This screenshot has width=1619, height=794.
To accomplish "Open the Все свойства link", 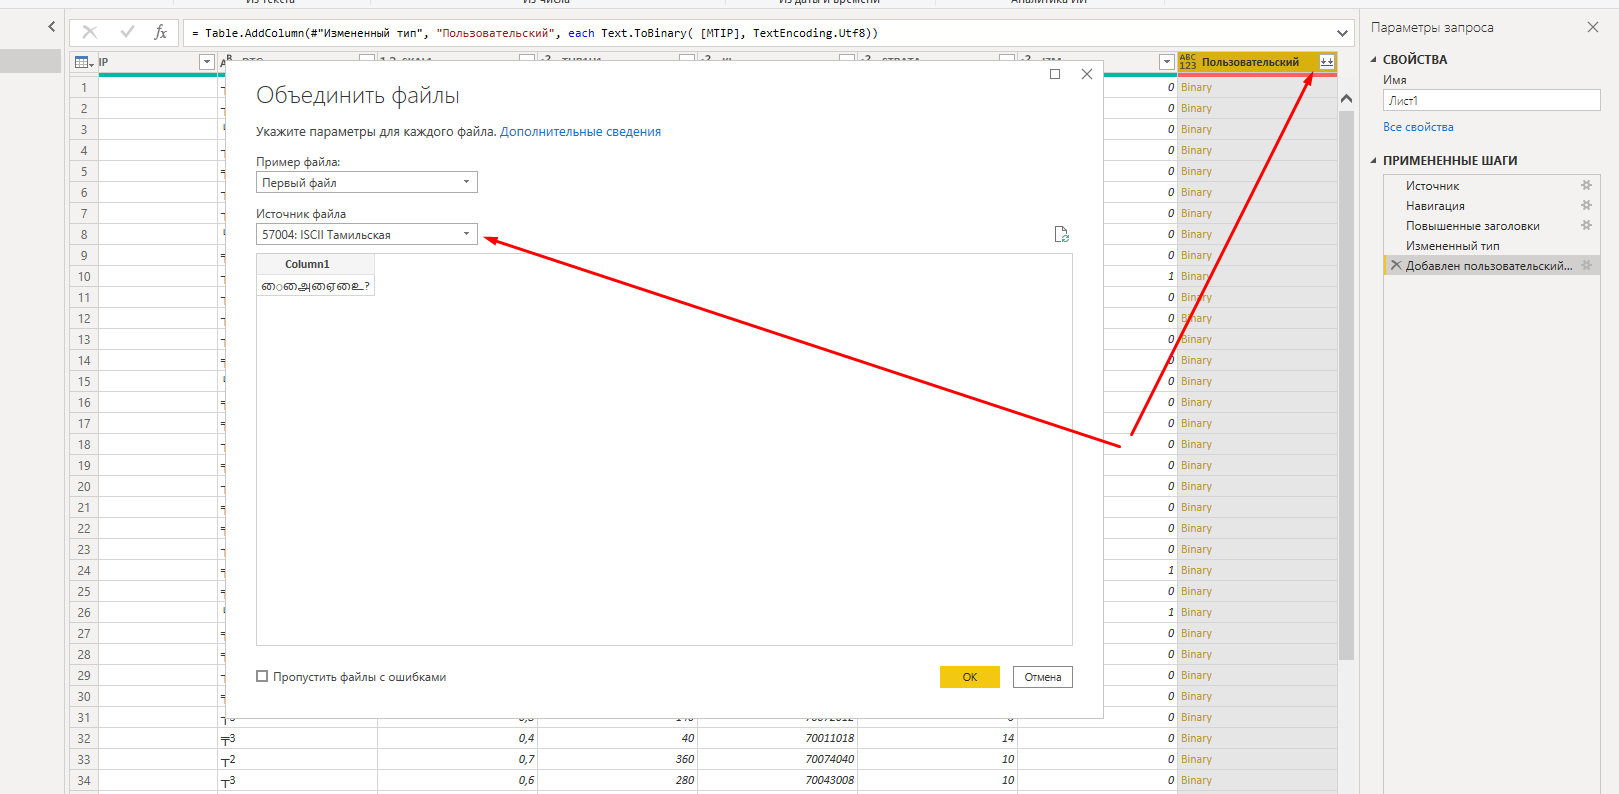I will coord(1418,127).
